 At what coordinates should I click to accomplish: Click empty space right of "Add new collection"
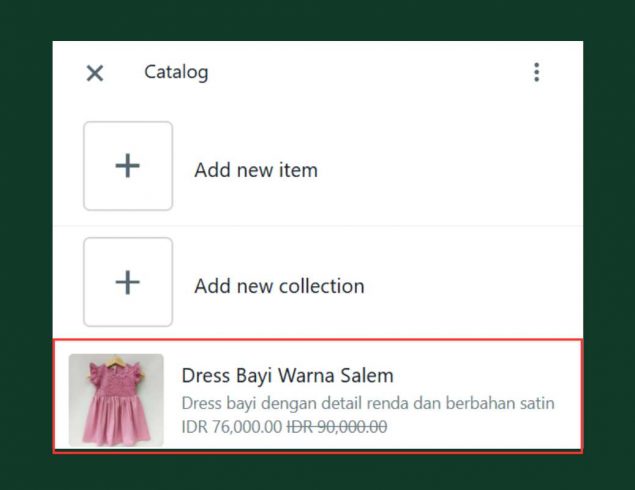(x=470, y=286)
